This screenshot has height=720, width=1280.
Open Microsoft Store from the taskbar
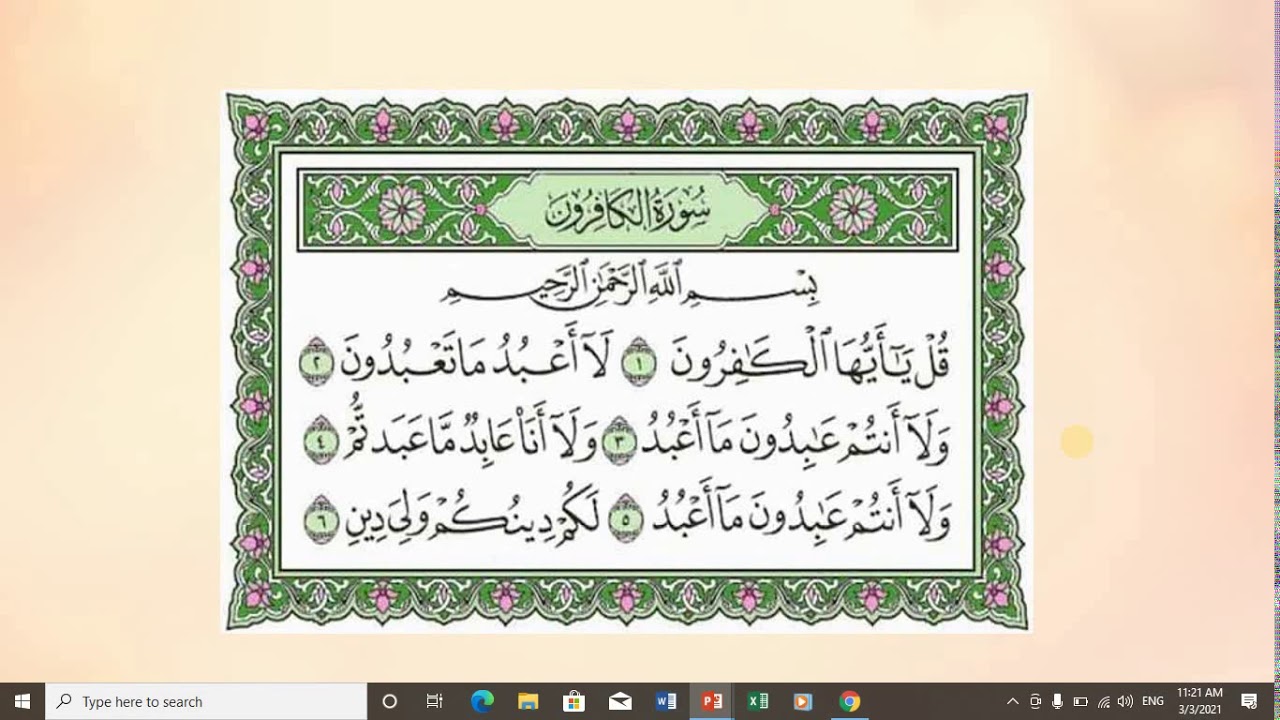click(x=574, y=701)
